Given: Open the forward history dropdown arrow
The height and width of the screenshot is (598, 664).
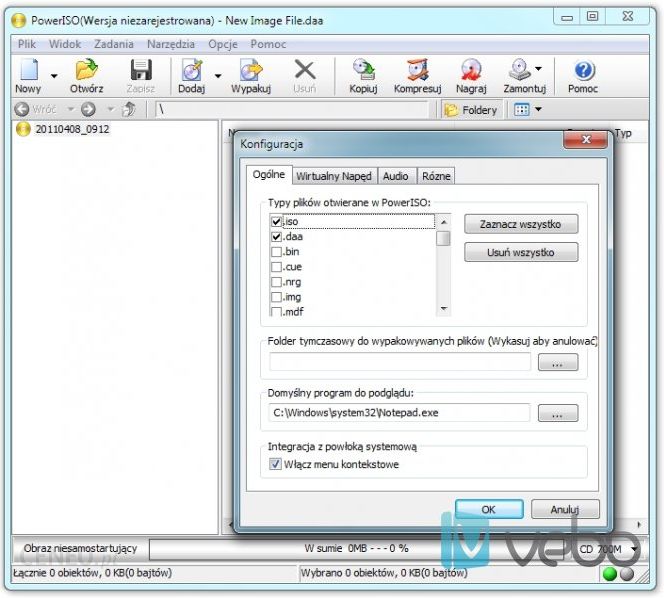Looking at the screenshot, I should 111,109.
